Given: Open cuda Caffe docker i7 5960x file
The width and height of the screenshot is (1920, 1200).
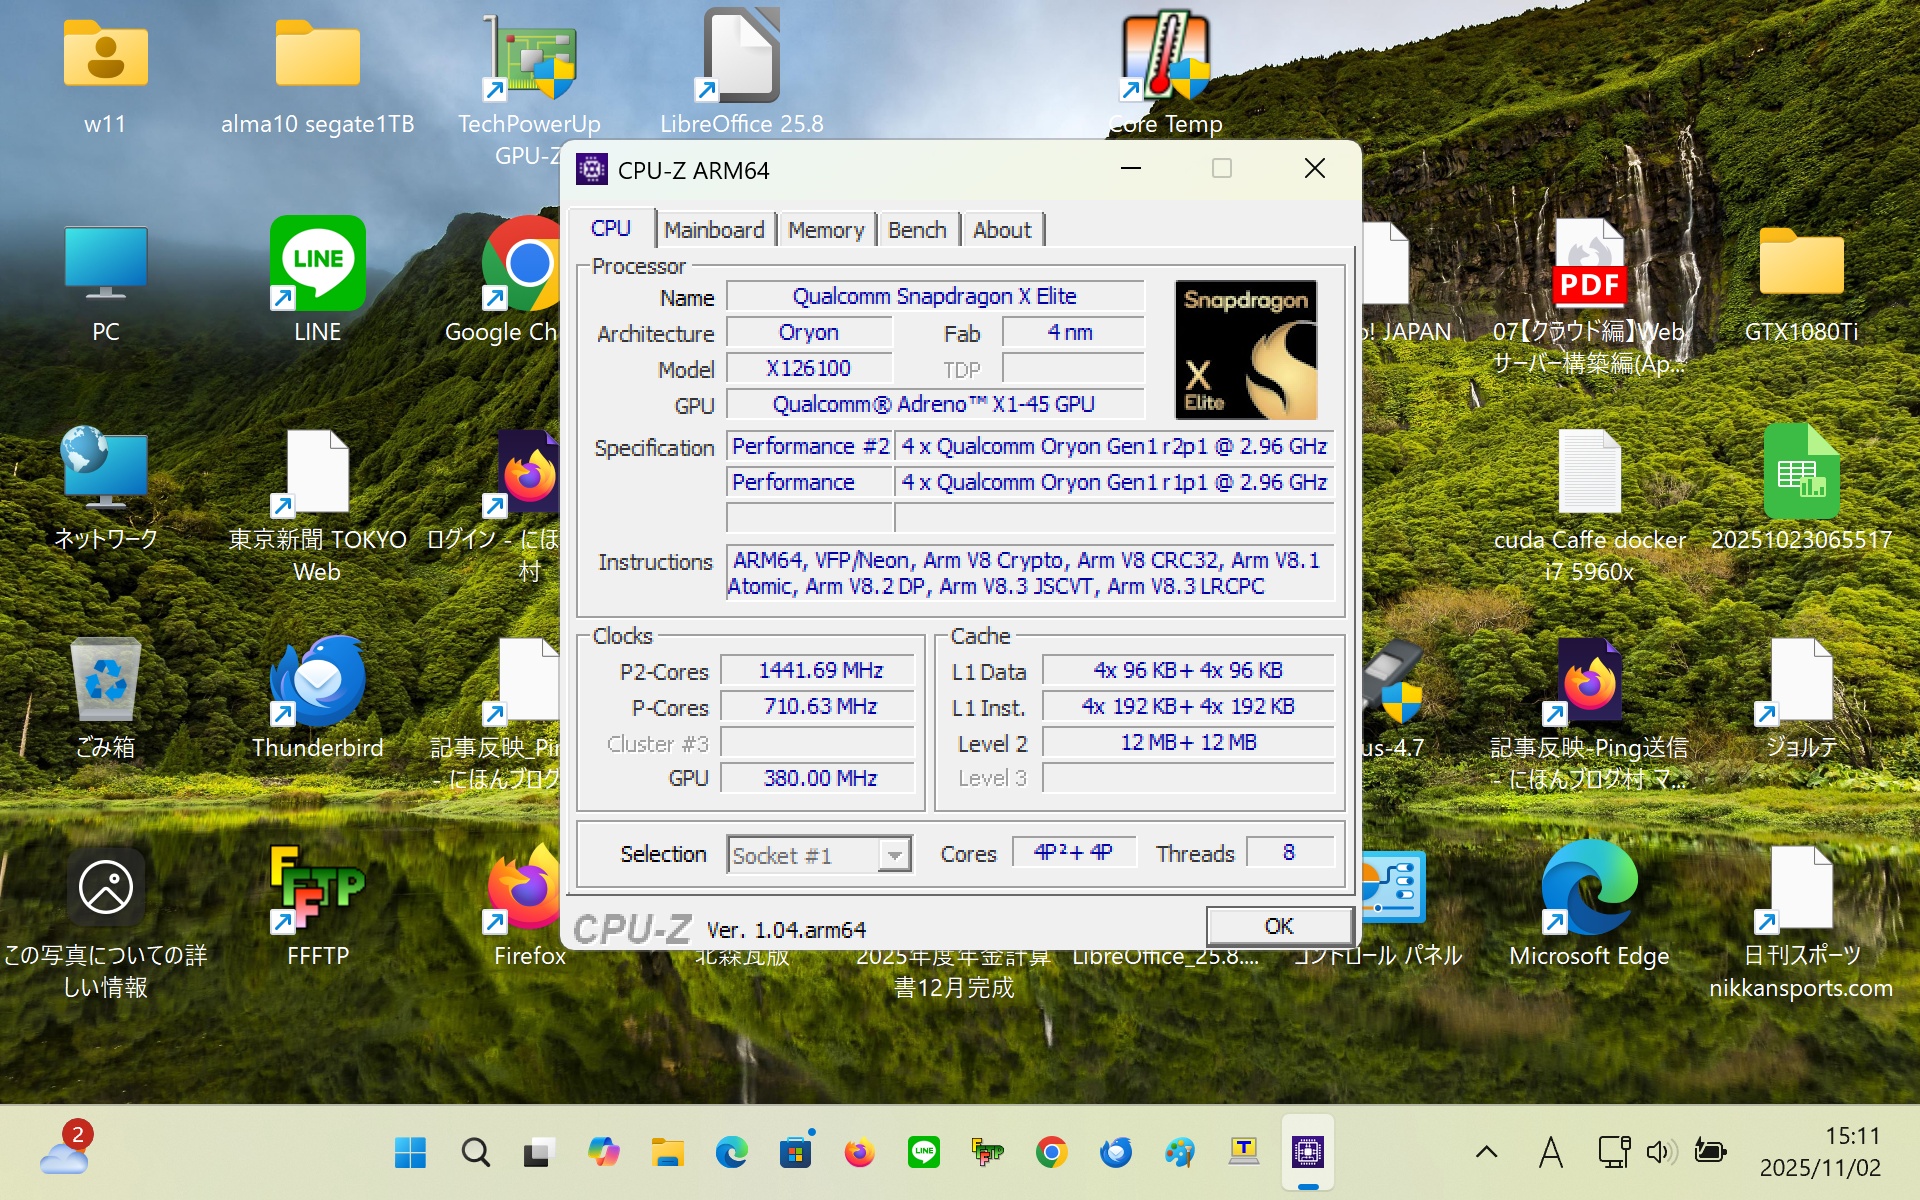Looking at the screenshot, I should [x=1589, y=507].
